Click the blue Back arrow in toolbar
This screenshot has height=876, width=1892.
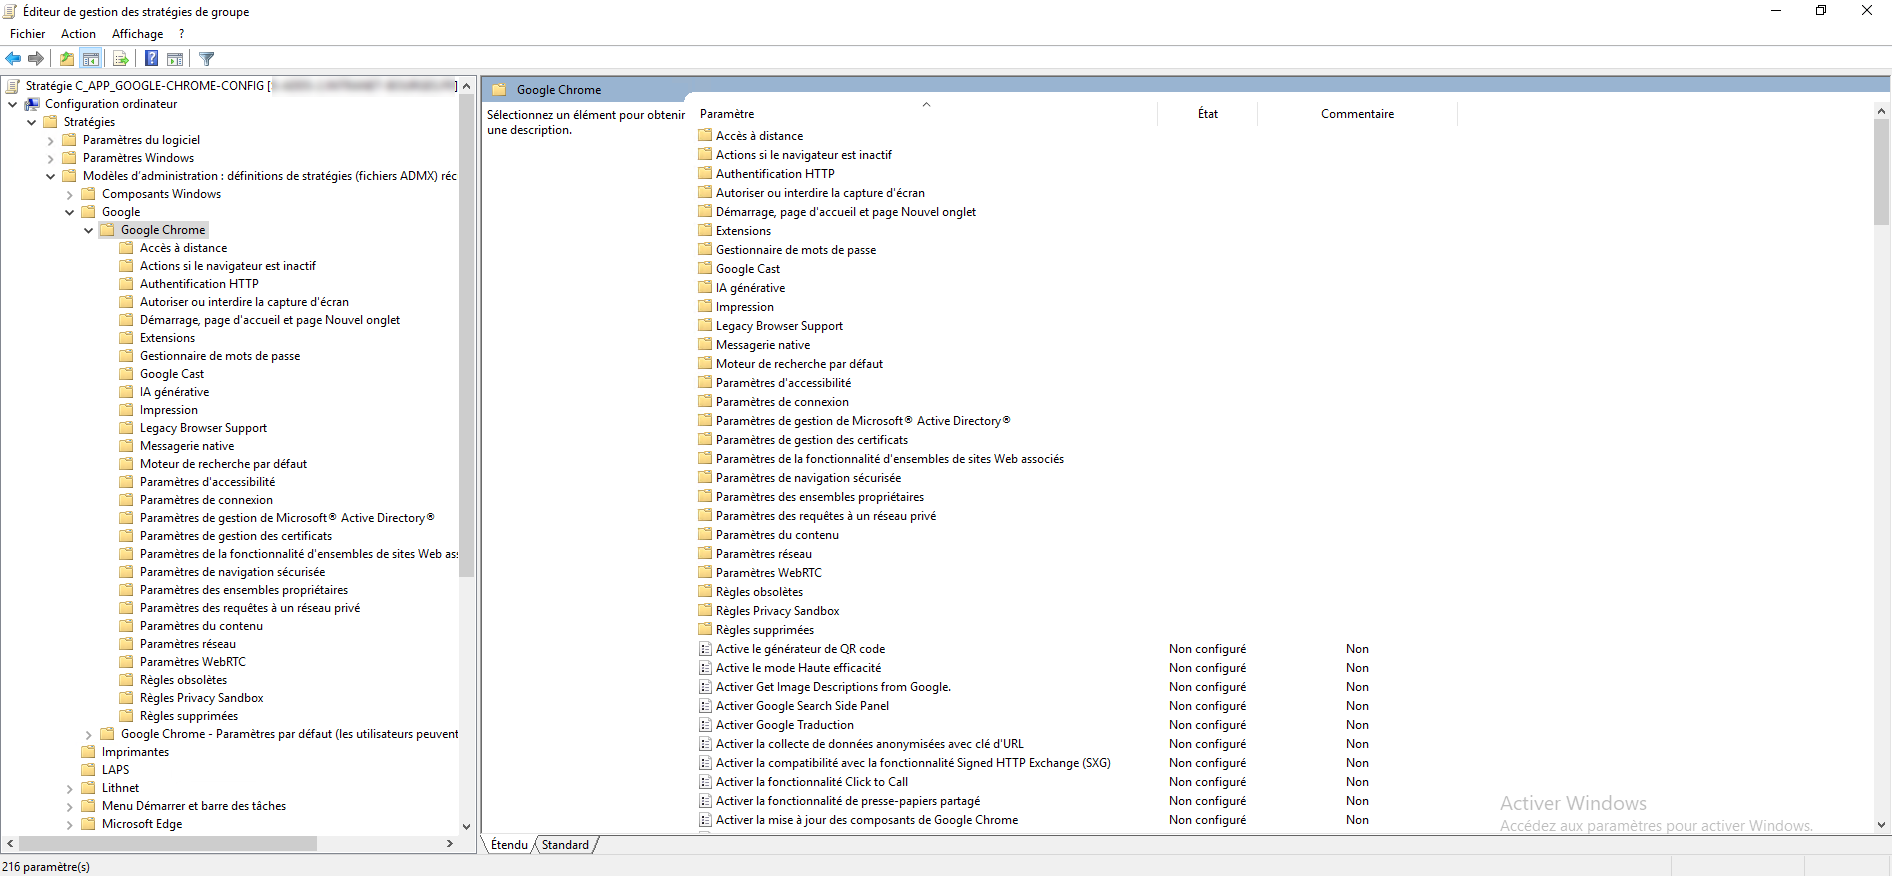tap(13, 59)
